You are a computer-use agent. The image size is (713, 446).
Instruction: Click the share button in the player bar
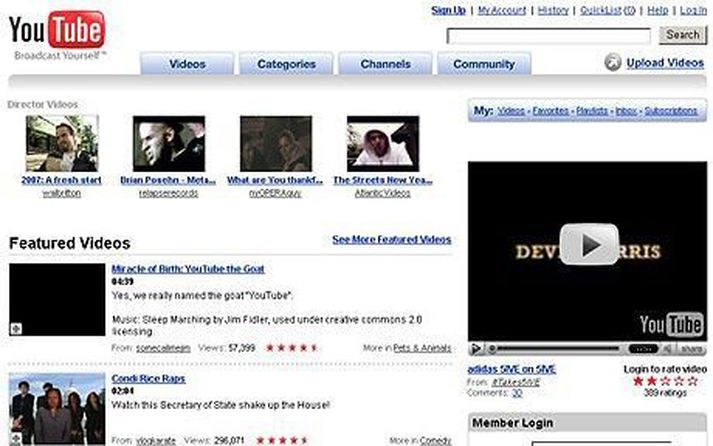tap(692, 349)
